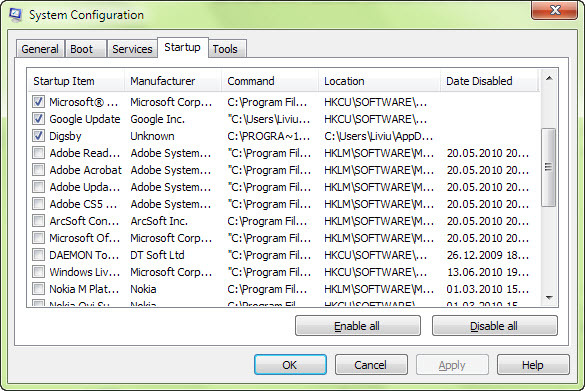
Task: Select the Google Inc. manufacturer cell
Action: [x=157, y=119]
